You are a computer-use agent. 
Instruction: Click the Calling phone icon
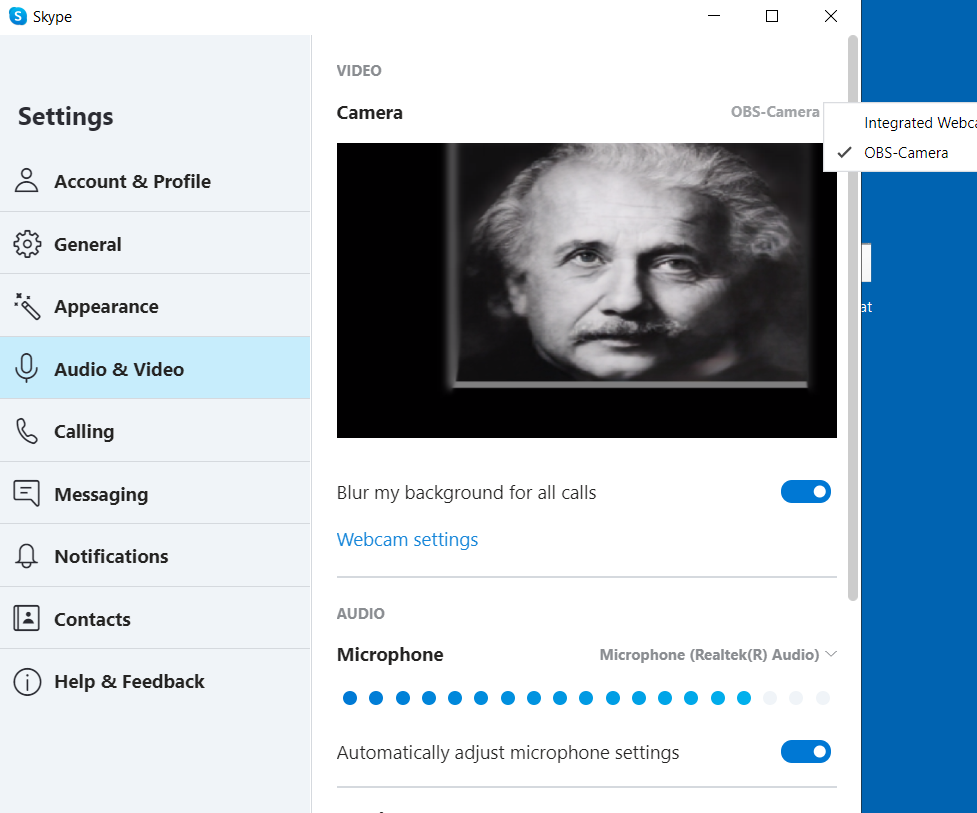pyautogui.click(x=27, y=431)
